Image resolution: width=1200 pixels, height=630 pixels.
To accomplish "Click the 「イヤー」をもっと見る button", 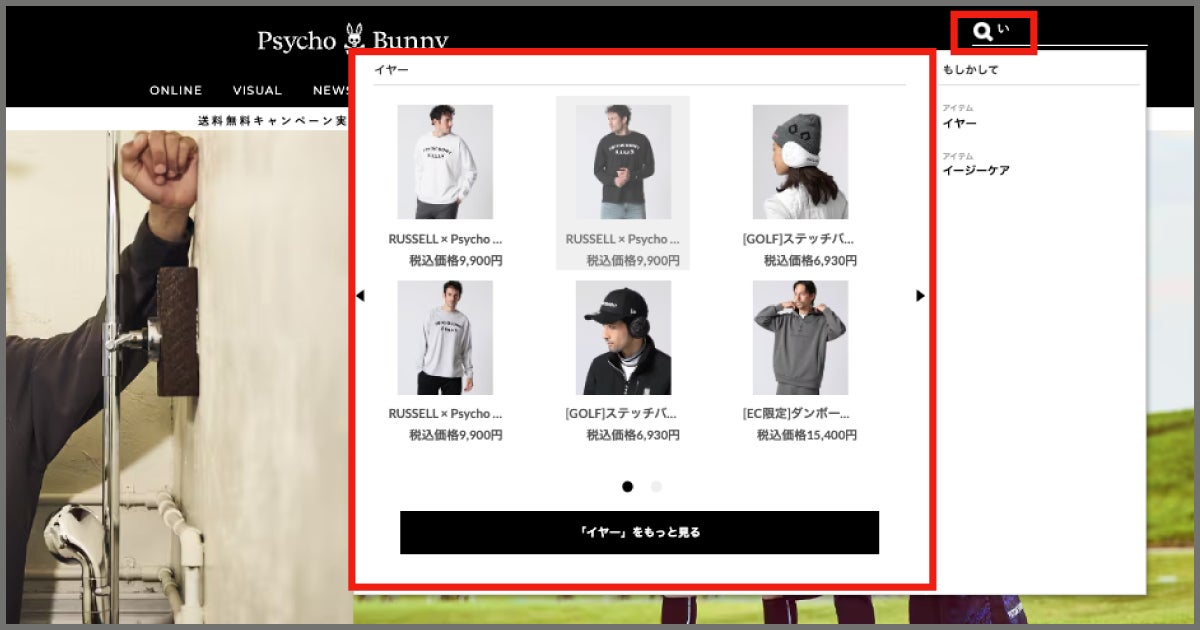I will [x=639, y=533].
